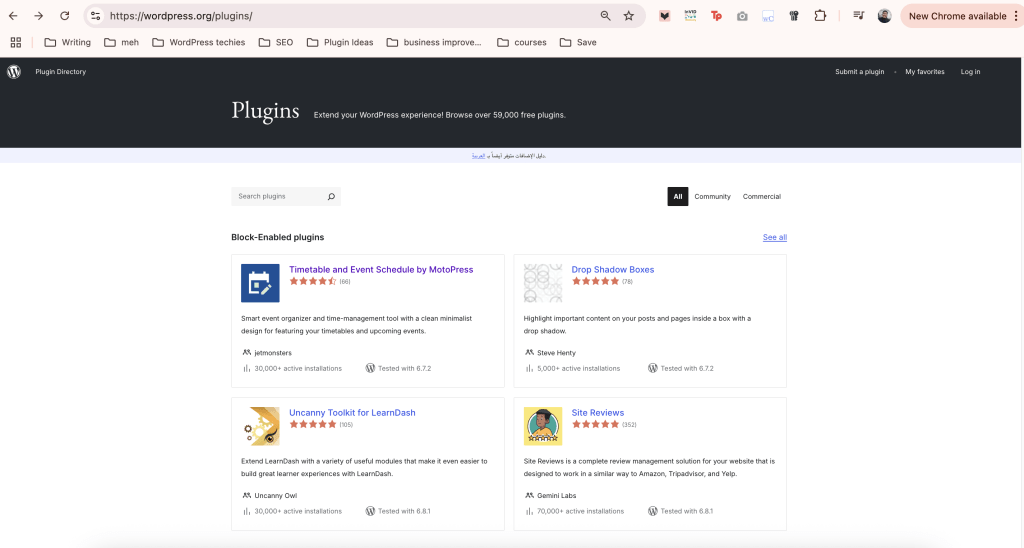Click the WordPress logo icon
Viewport: 1024px width, 548px height.
pos(14,72)
